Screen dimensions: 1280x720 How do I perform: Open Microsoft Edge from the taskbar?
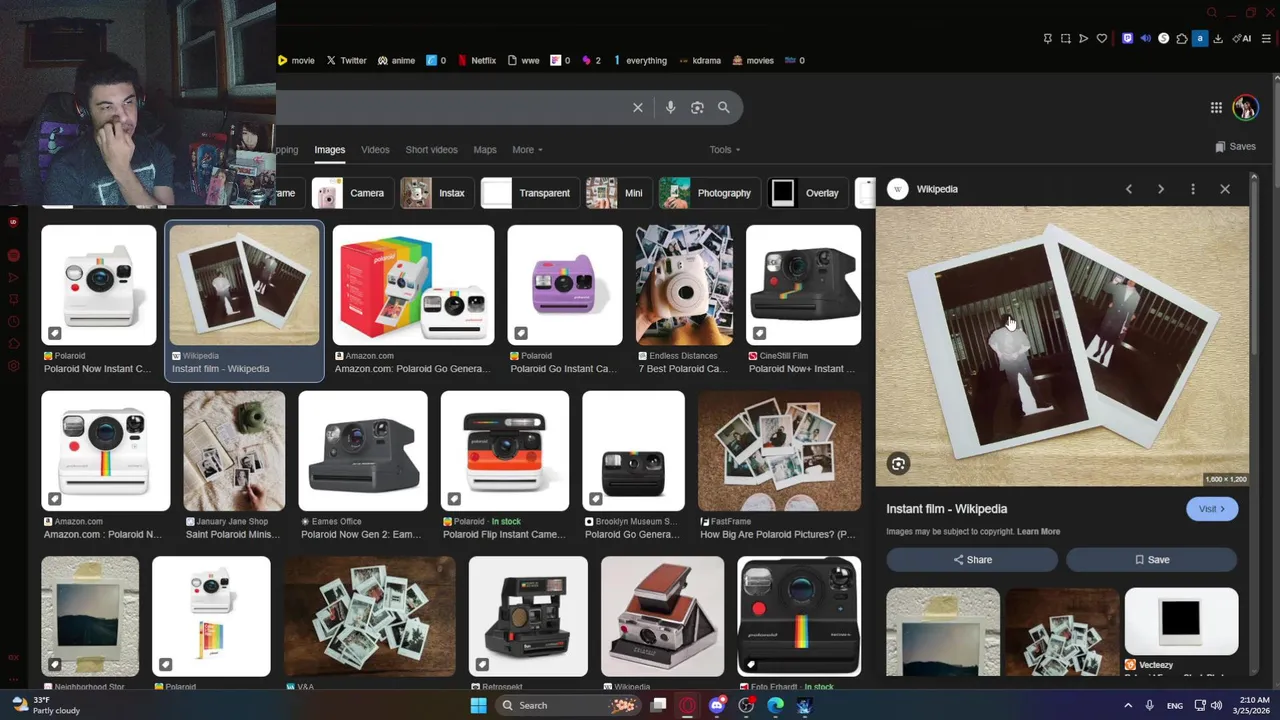click(776, 706)
